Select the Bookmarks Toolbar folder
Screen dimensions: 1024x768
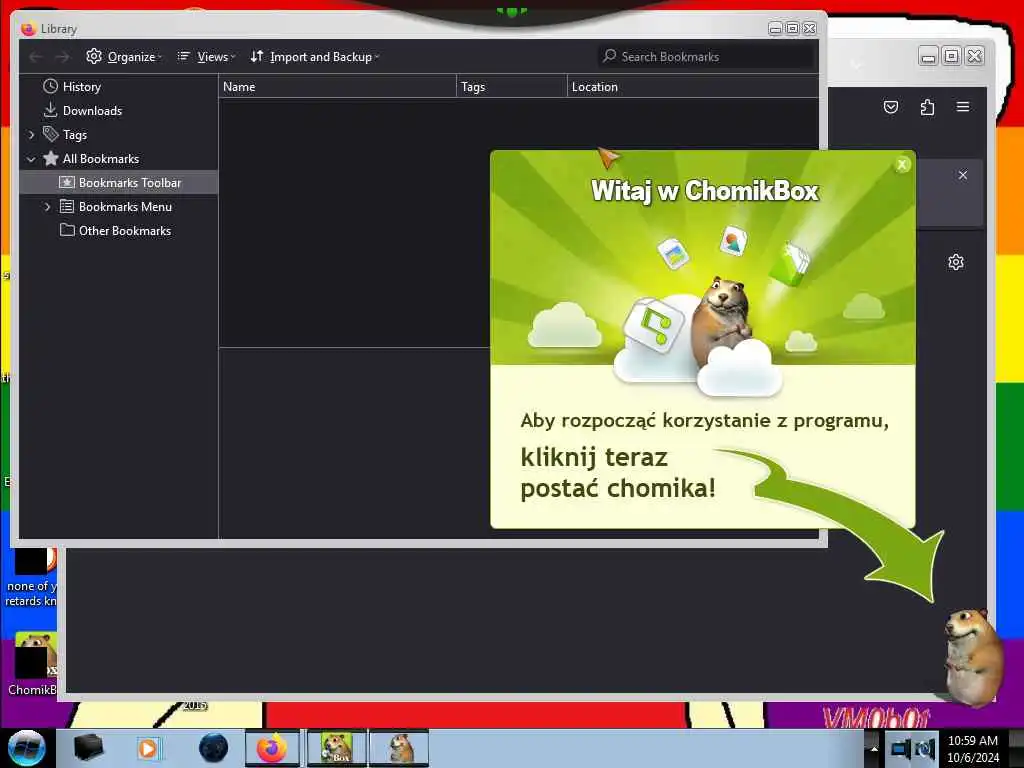pyautogui.click(x=130, y=183)
